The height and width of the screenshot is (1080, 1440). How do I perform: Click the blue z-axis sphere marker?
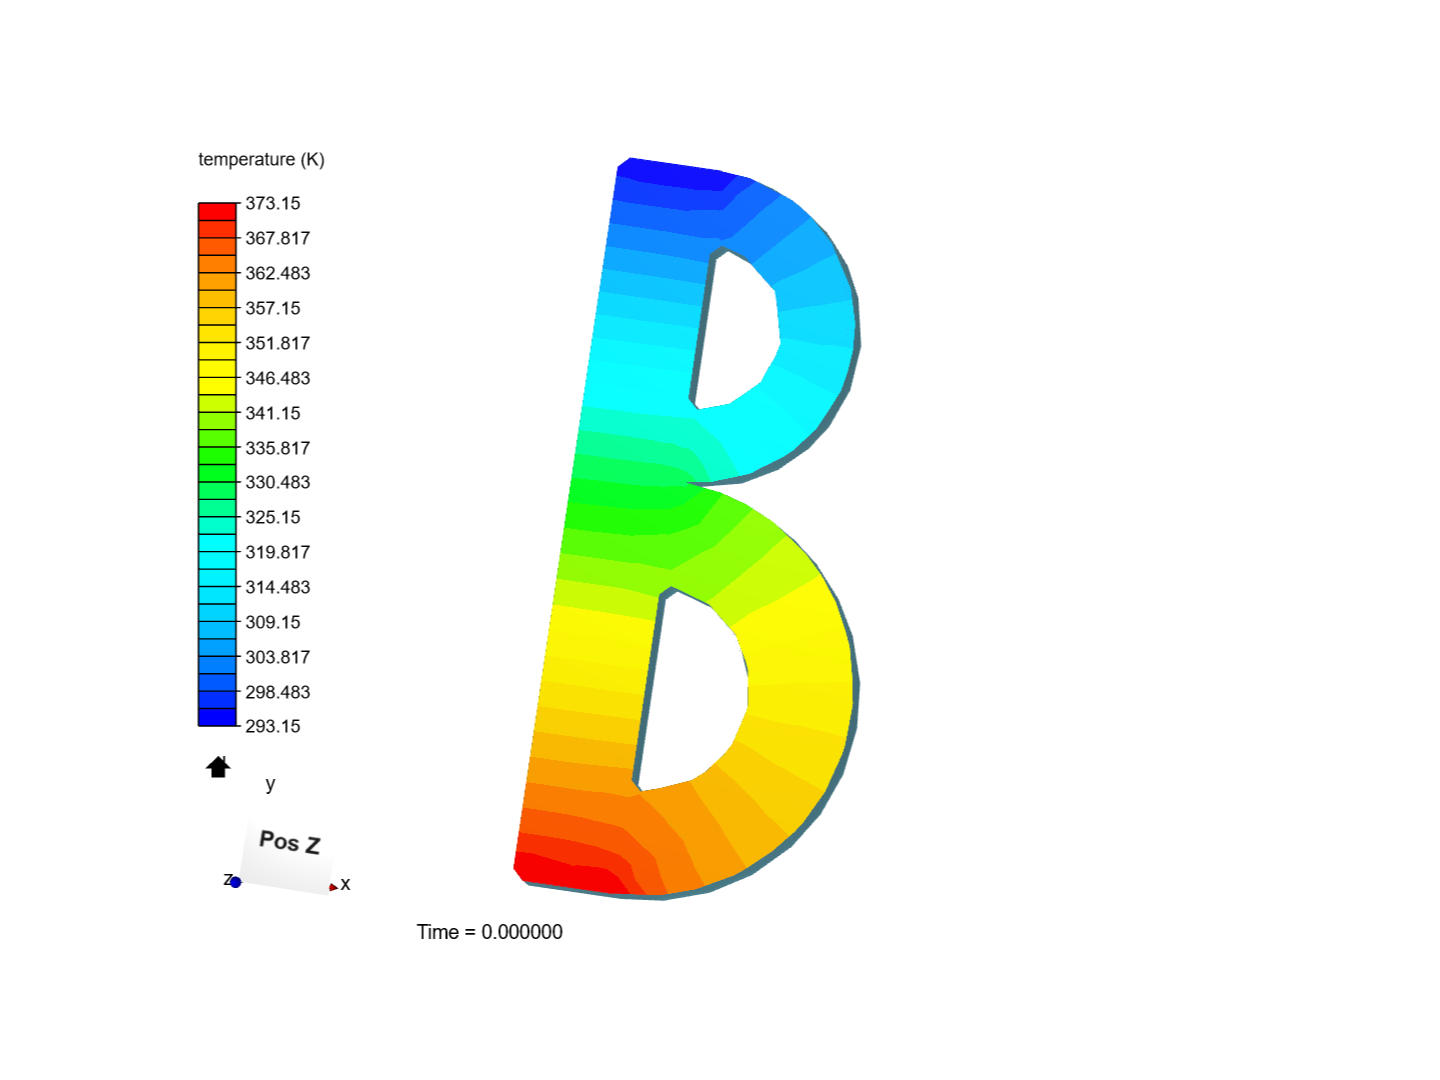click(236, 882)
